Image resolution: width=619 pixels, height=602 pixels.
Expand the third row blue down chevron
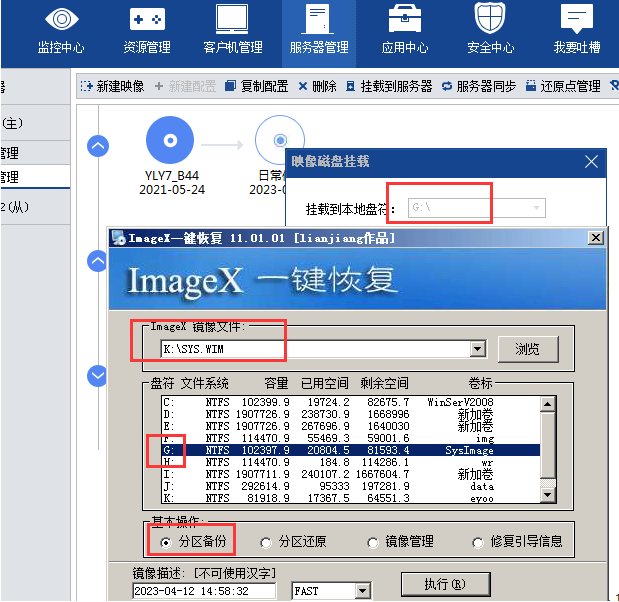click(x=97, y=376)
